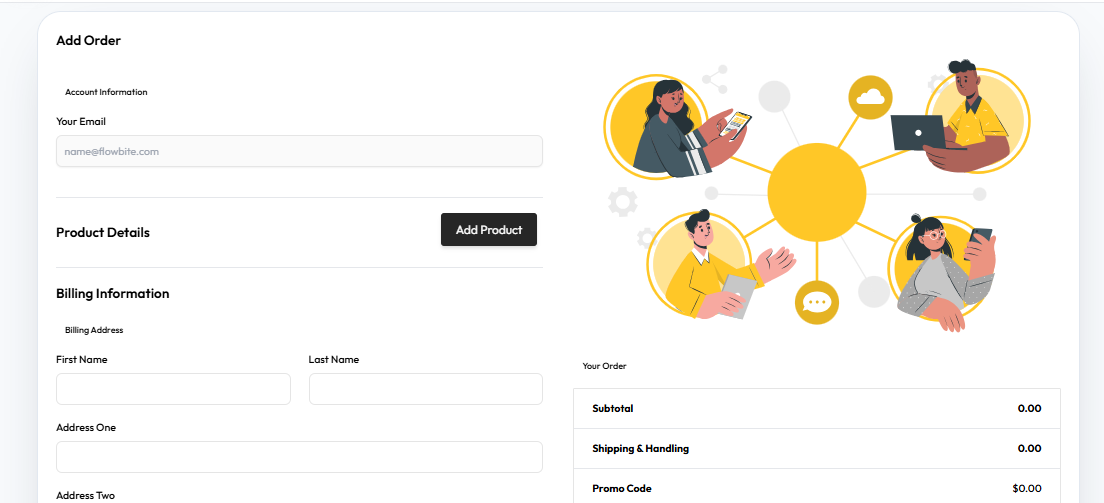Click the Promo Code row label
The width and height of the screenshot is (1104, 503).
[622, 488]
